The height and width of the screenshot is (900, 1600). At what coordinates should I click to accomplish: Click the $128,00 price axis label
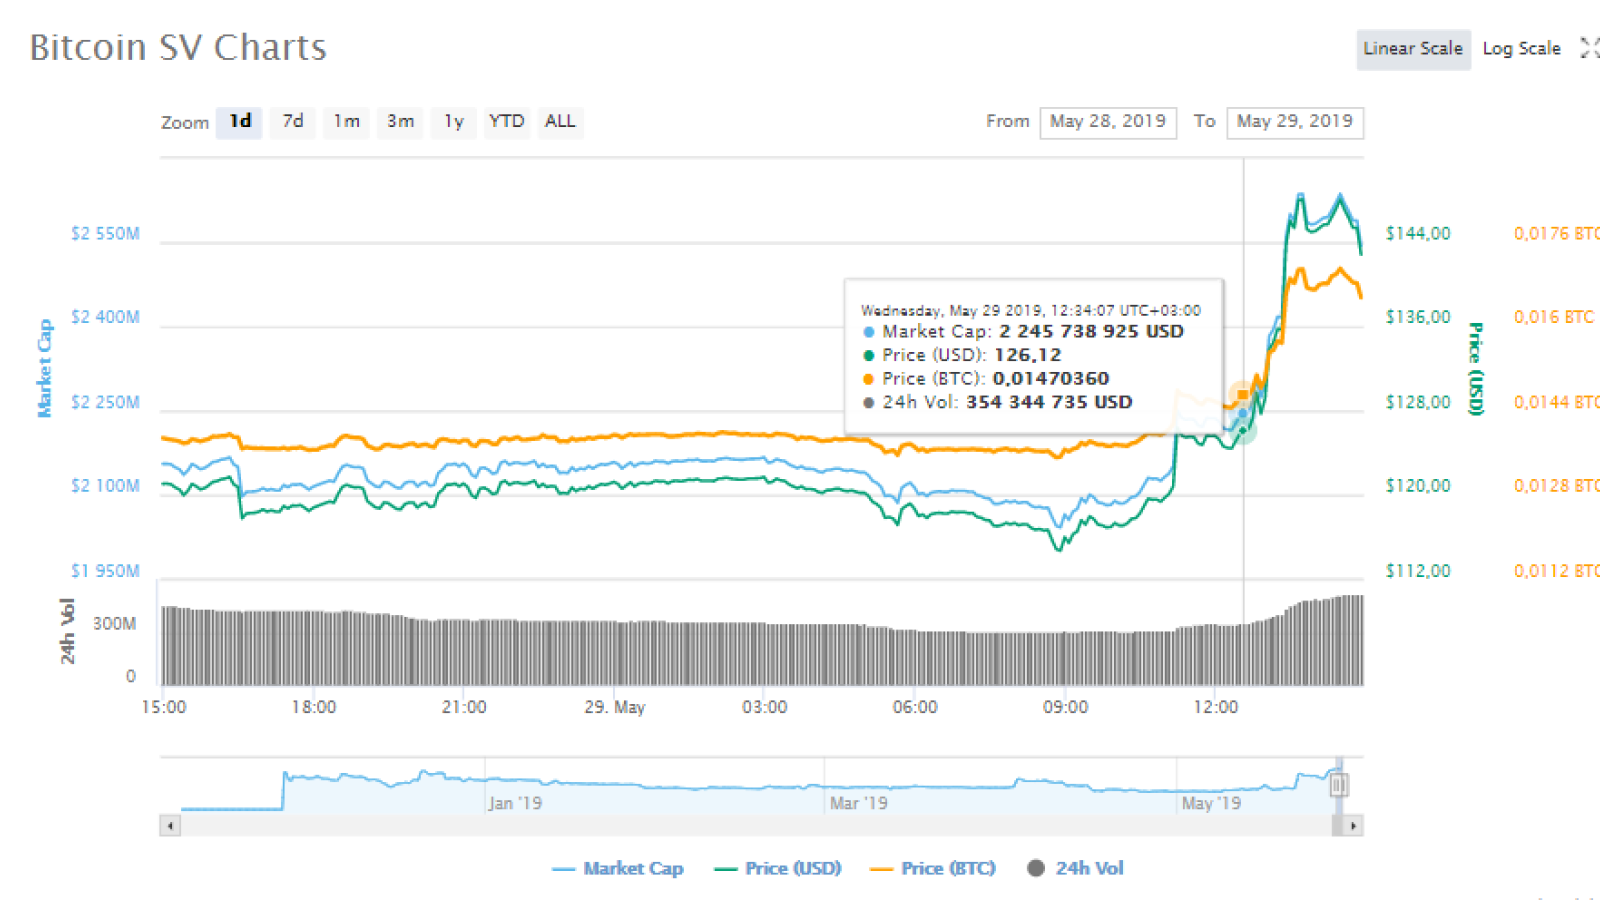pos(1418,402)
